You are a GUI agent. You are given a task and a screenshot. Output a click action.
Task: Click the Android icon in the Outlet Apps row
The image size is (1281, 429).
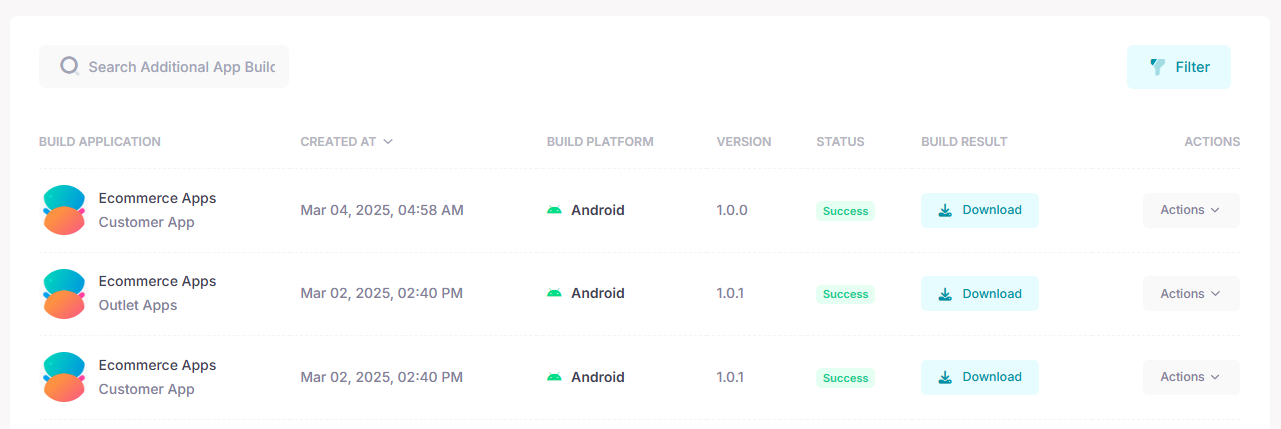point(554,294)
